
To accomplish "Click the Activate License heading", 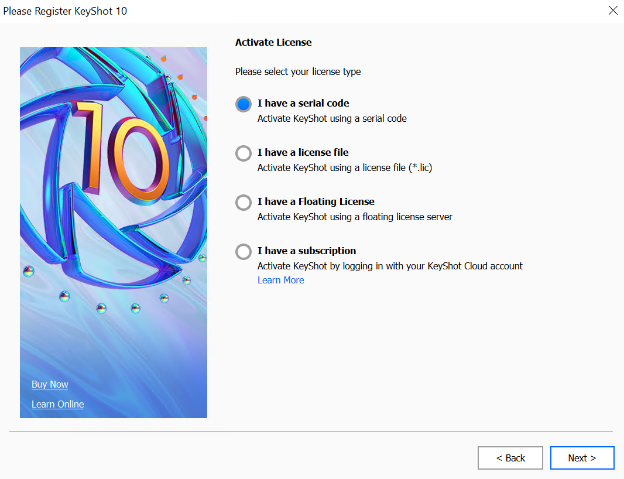I will coord(273,42).
